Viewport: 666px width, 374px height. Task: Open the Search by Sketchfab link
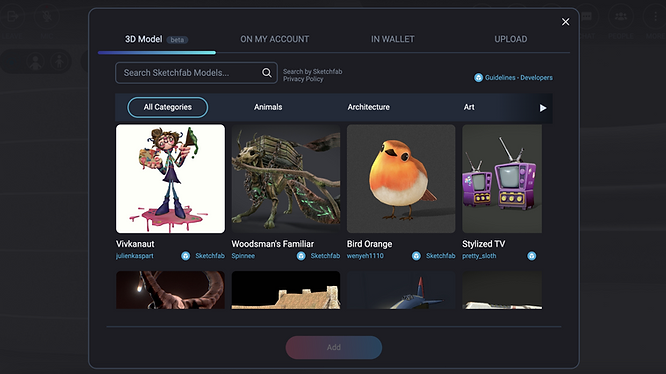pos(313,71)
